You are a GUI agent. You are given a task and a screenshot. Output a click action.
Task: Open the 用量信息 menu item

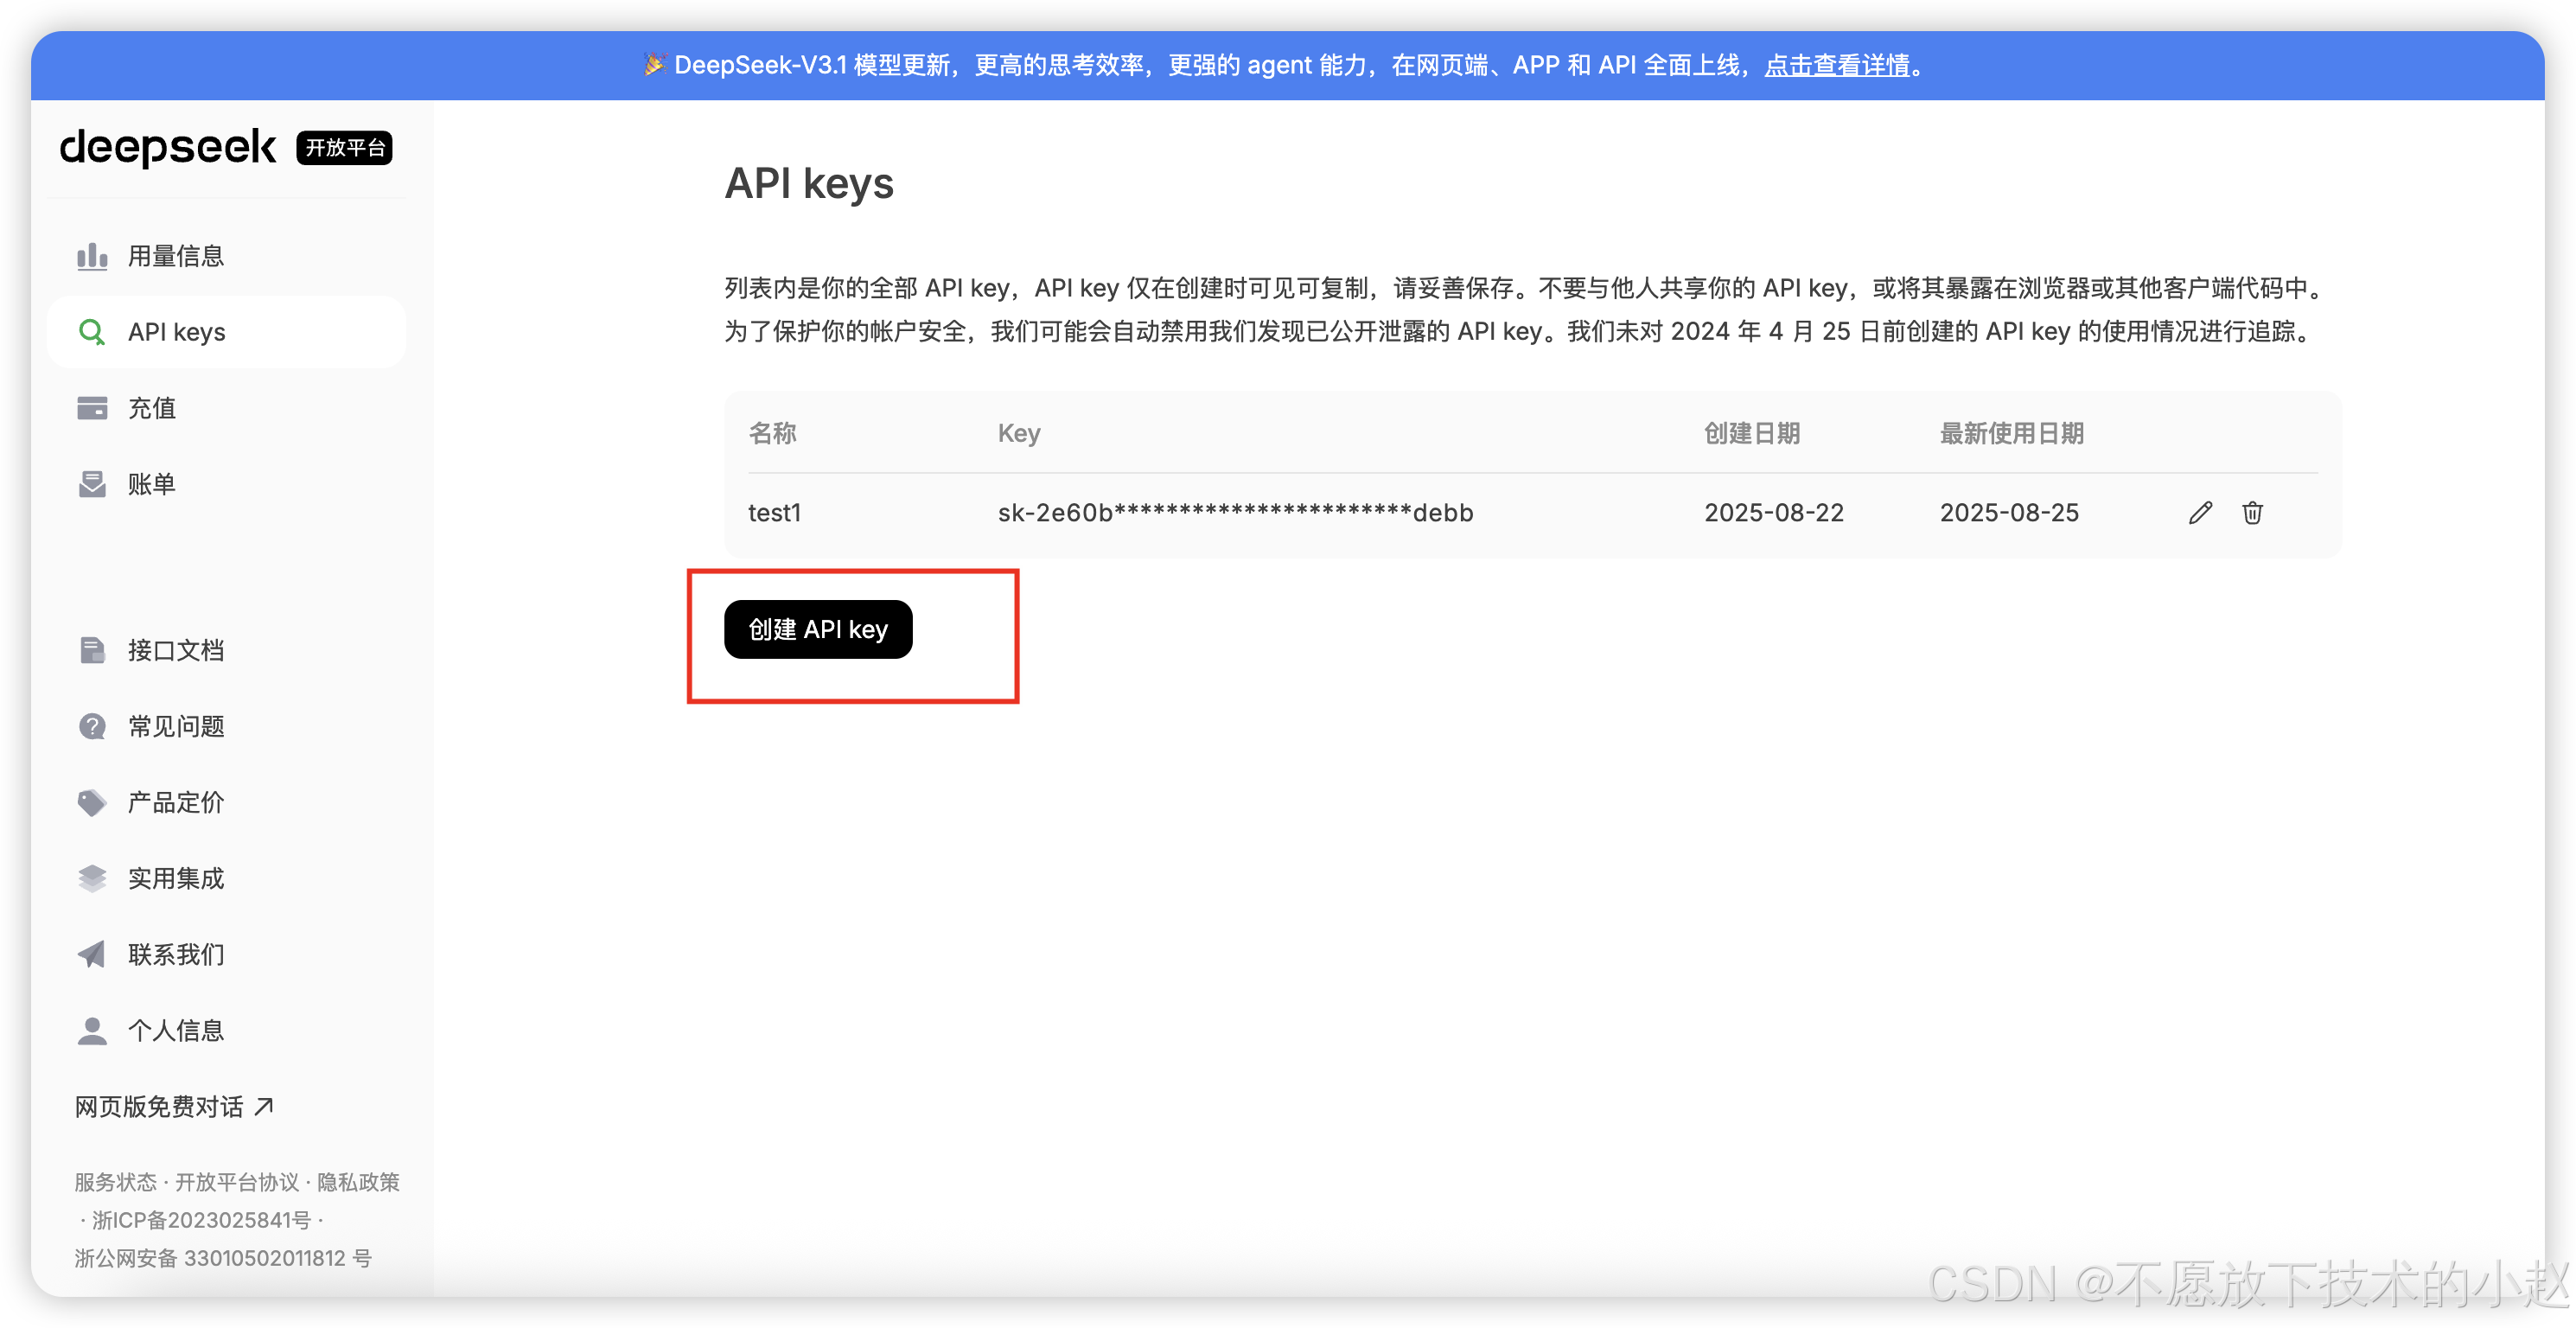click(x=226, y=256)
